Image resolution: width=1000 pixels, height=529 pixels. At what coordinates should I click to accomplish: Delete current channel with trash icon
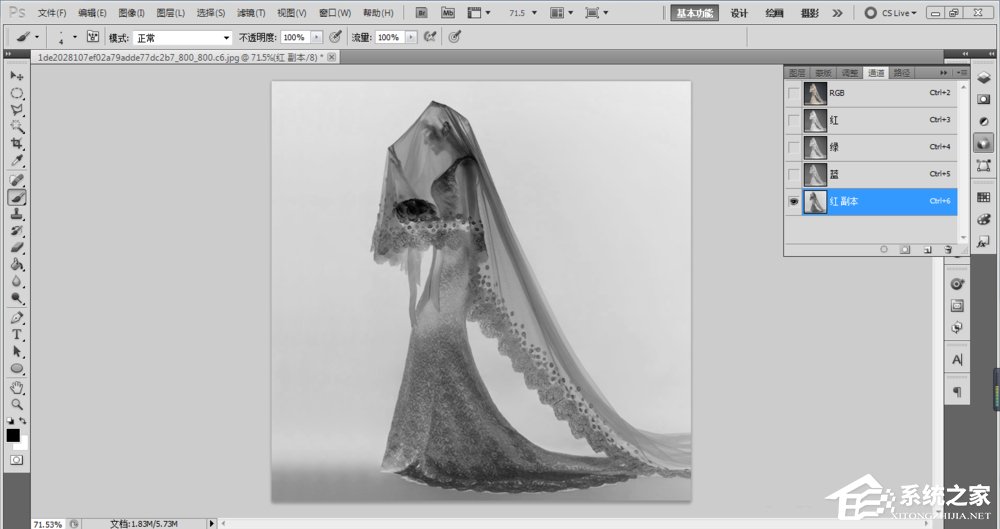coord(946,249)
